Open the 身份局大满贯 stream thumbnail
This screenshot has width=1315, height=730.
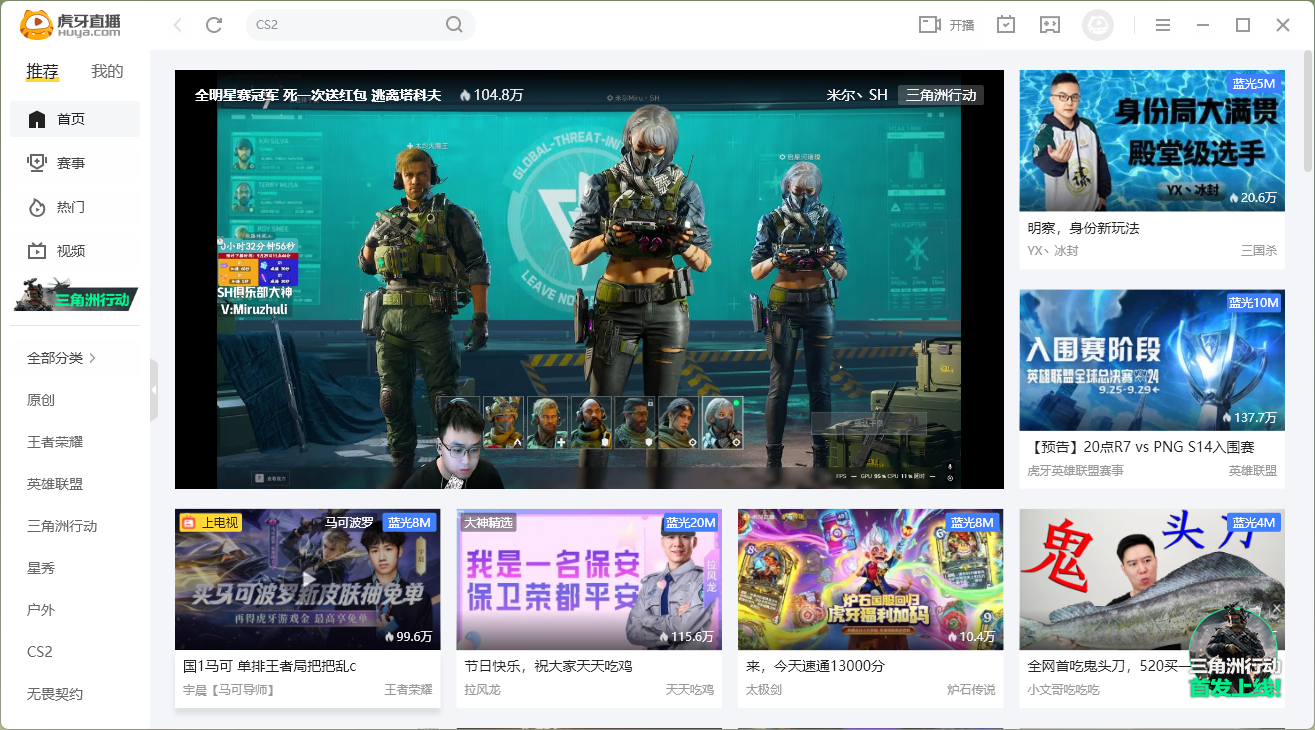1152,140
